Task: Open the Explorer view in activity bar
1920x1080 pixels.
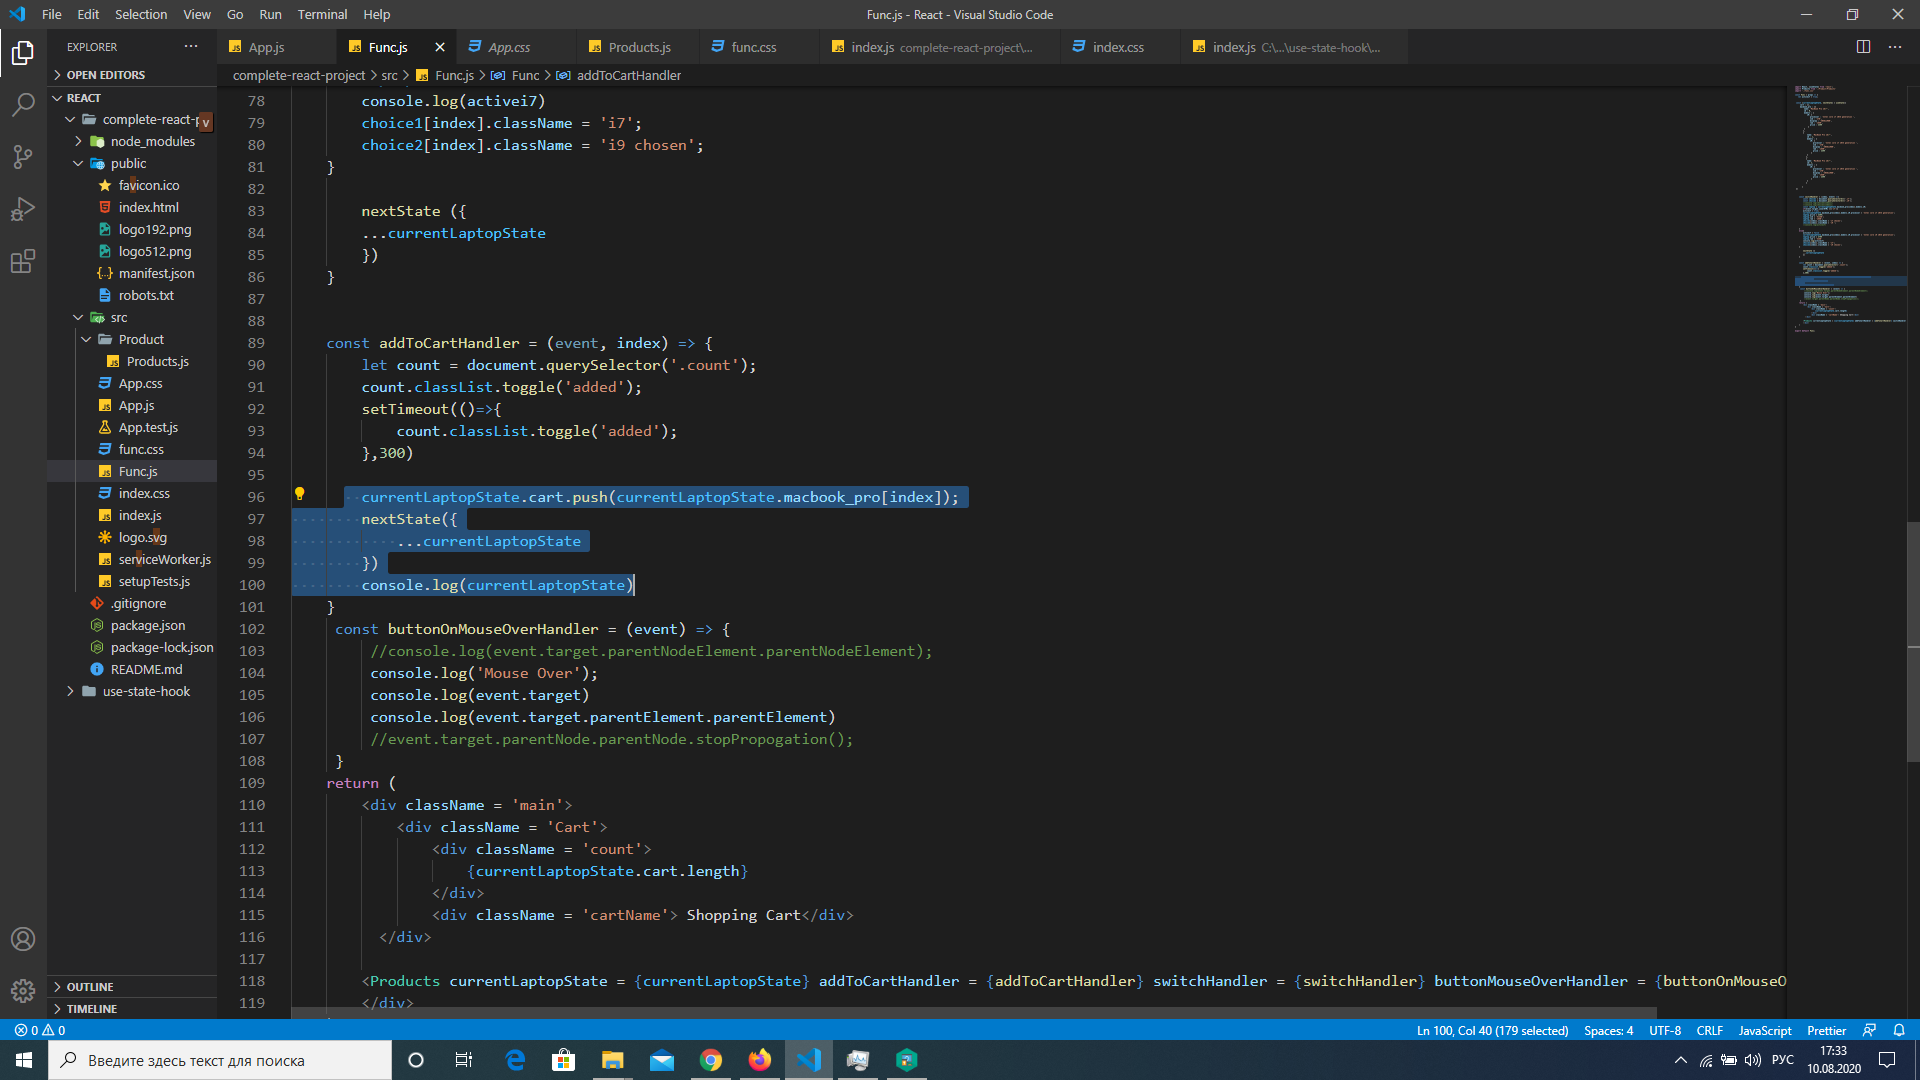Action: 23,52
